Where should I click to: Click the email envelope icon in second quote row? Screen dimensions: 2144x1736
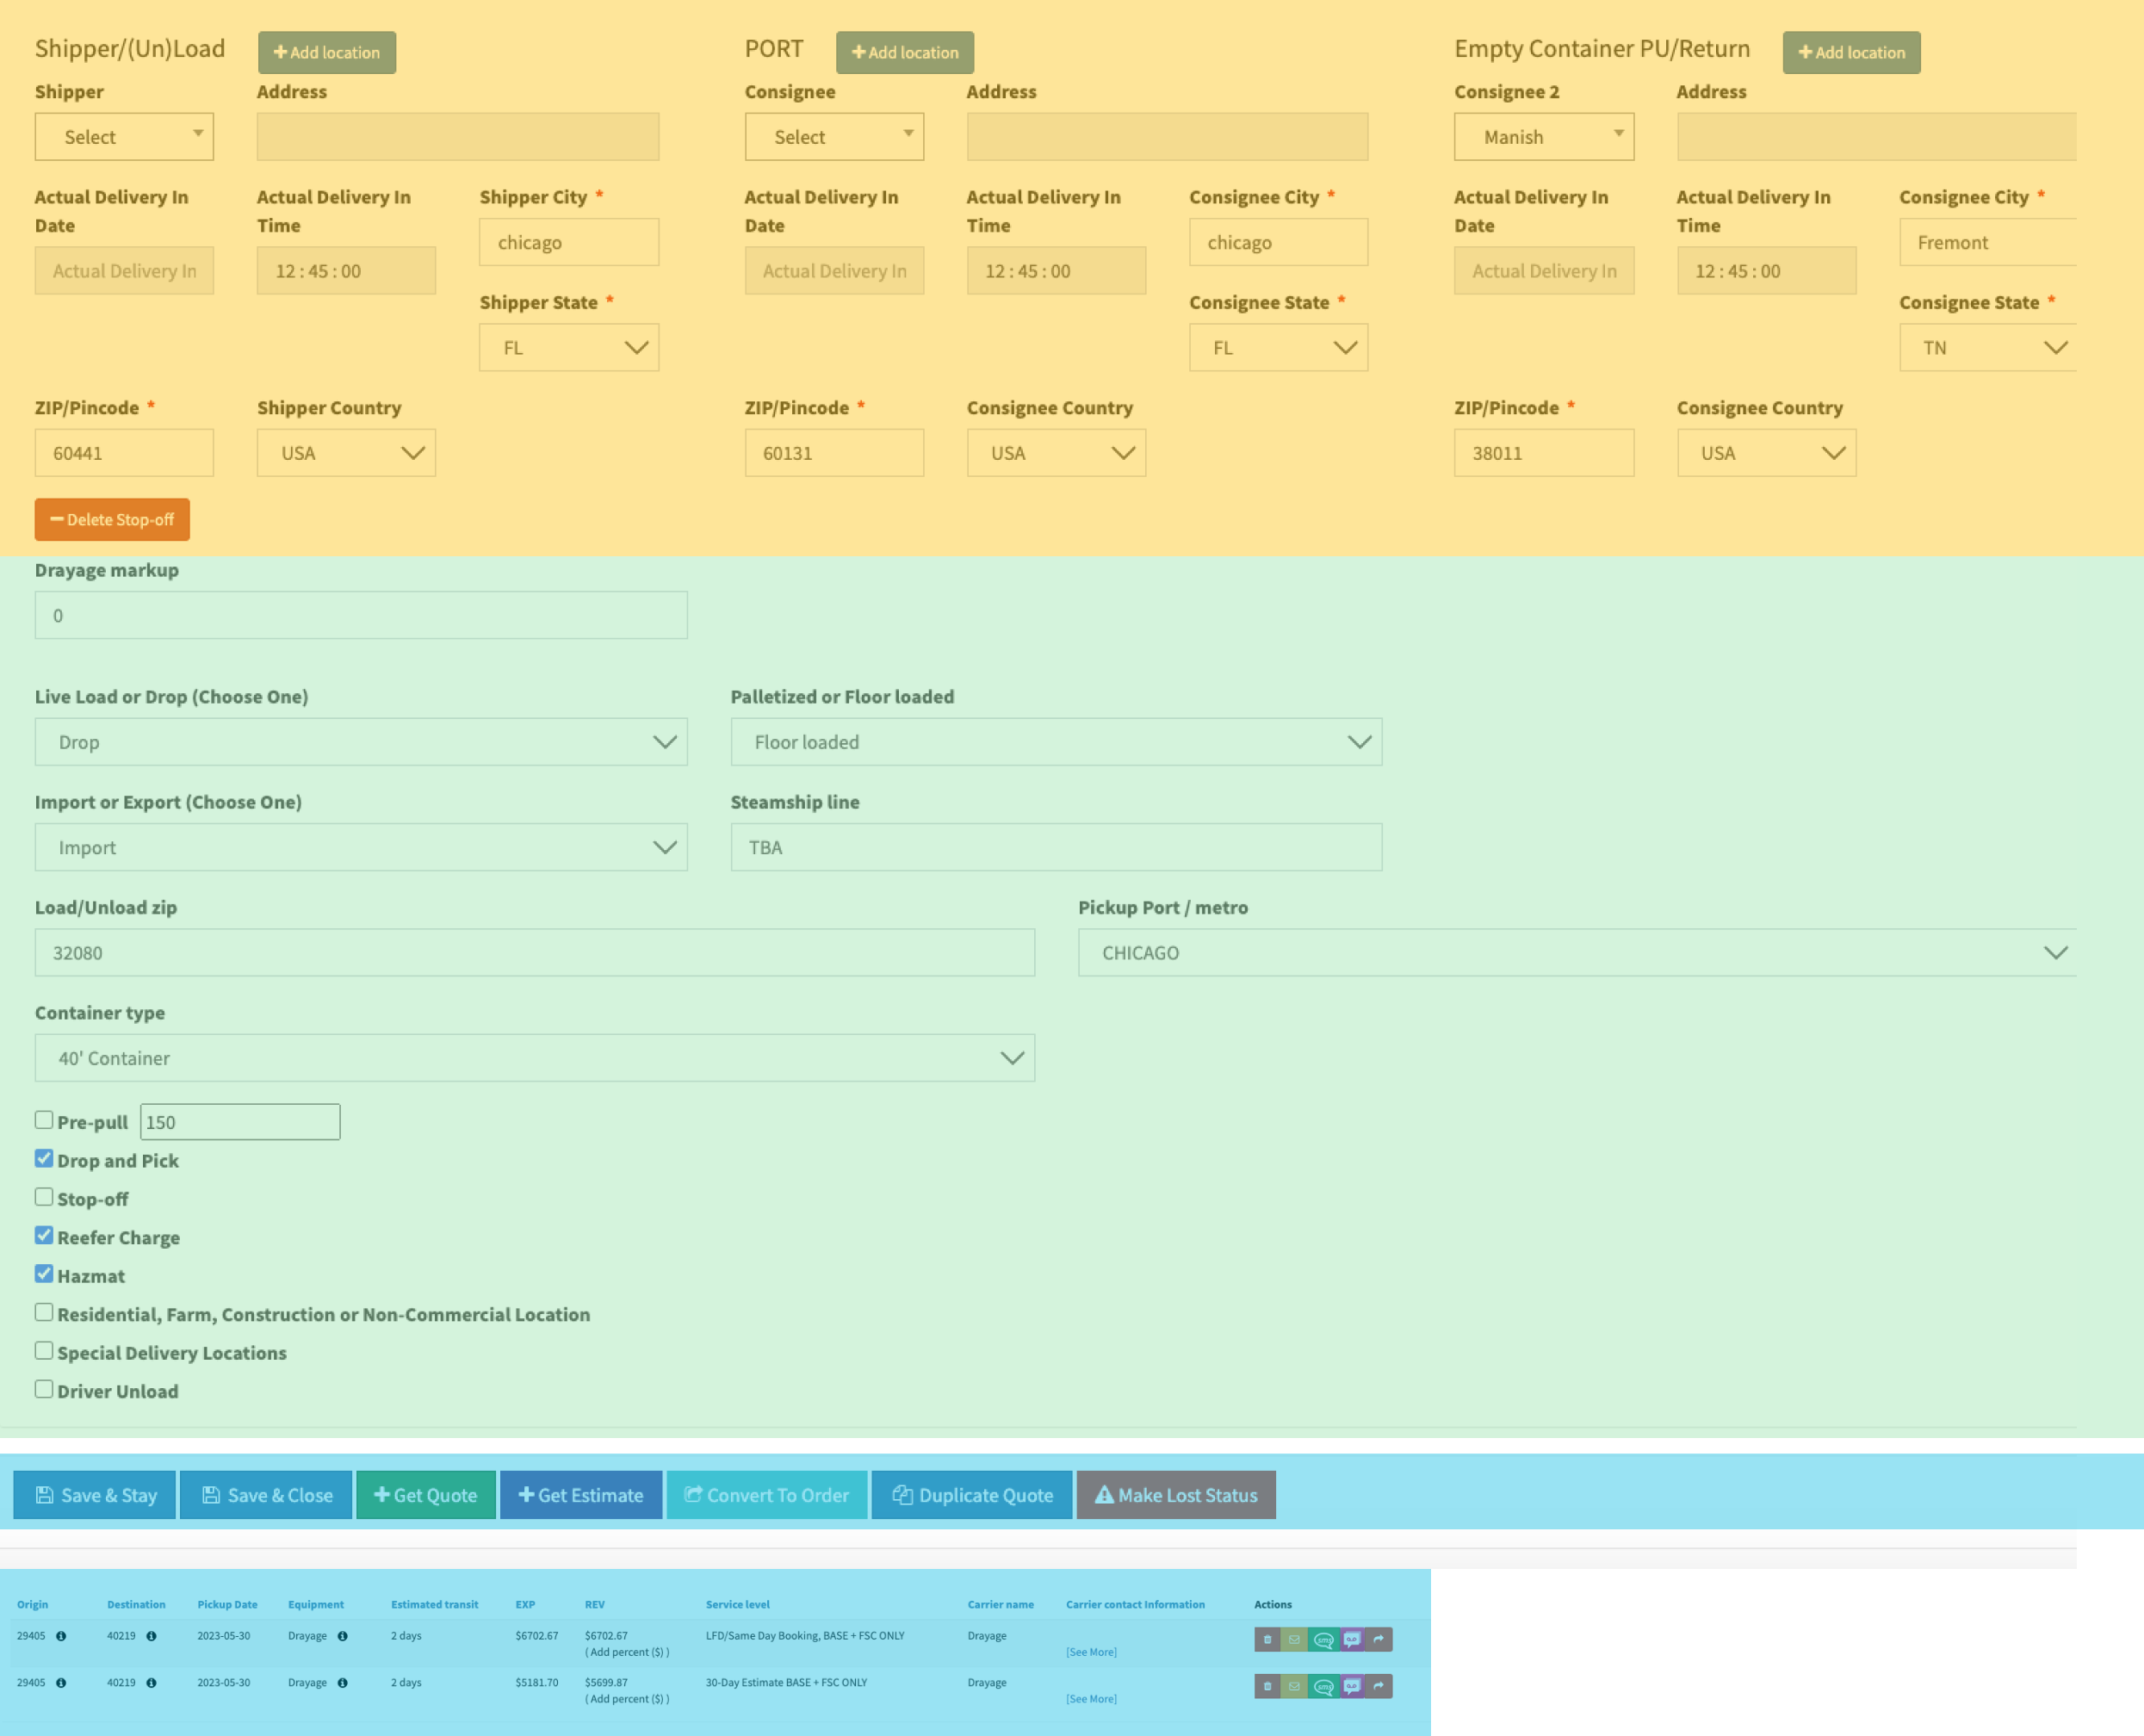point(1294,1687)
